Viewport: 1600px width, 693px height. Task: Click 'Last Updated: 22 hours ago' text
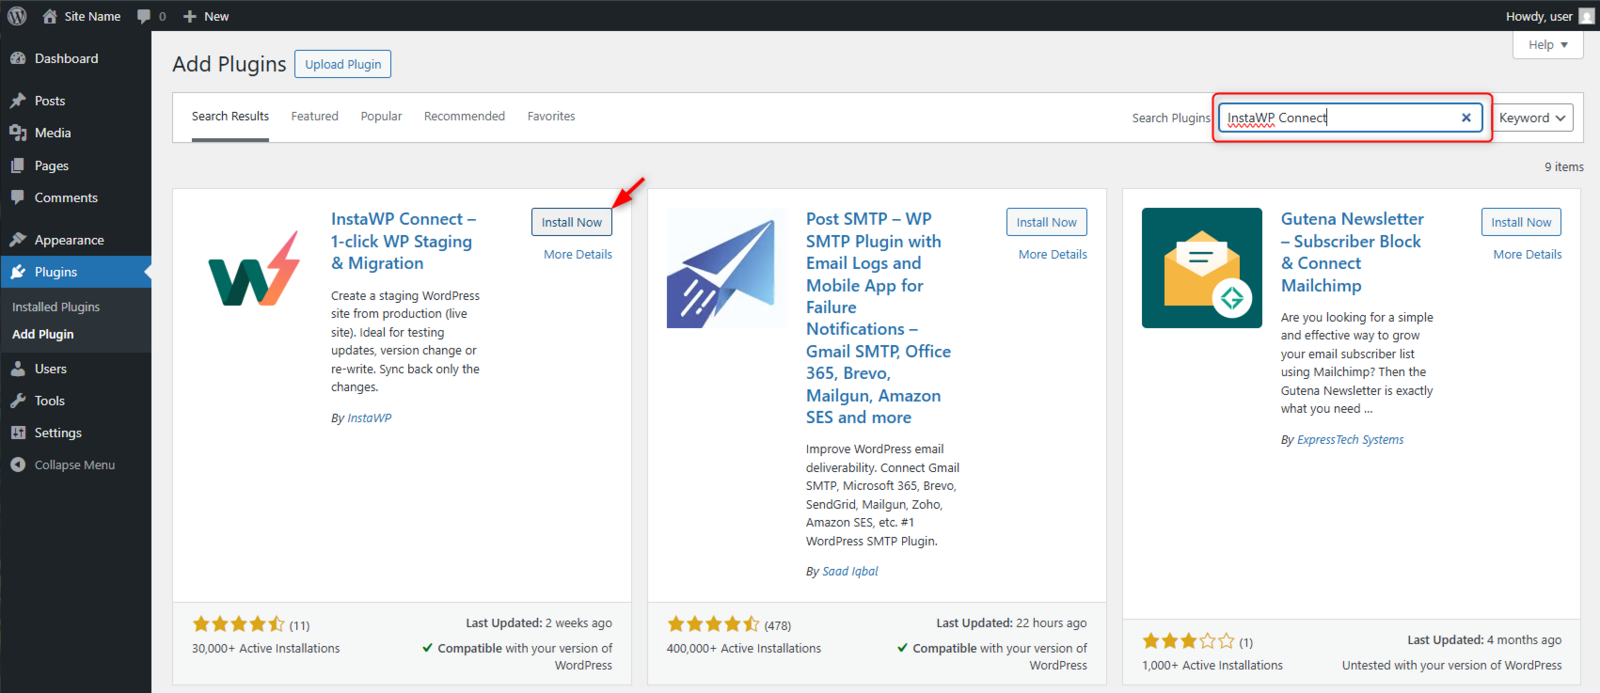[1012, 623]
